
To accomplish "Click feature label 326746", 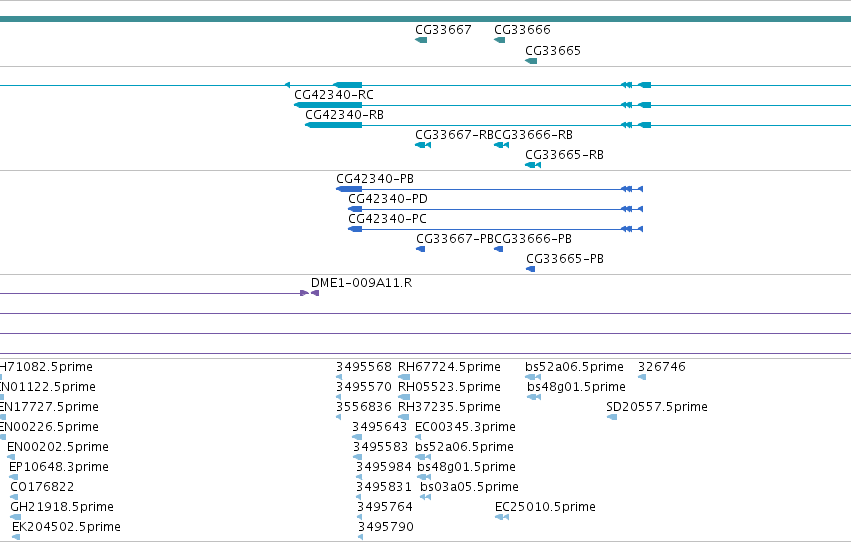I will coord(662,367).
